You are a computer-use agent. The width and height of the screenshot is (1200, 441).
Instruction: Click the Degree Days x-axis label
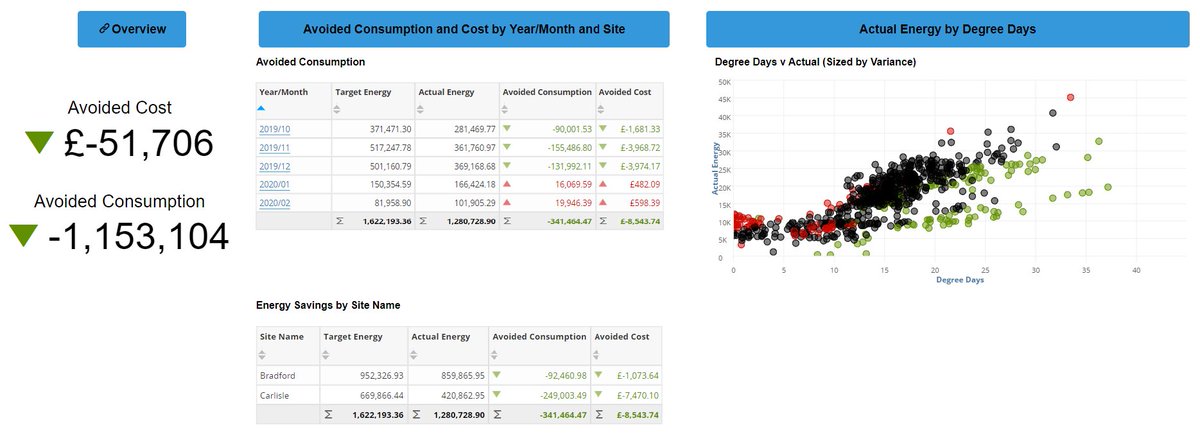pyautogui.click(x=960, y=280)
